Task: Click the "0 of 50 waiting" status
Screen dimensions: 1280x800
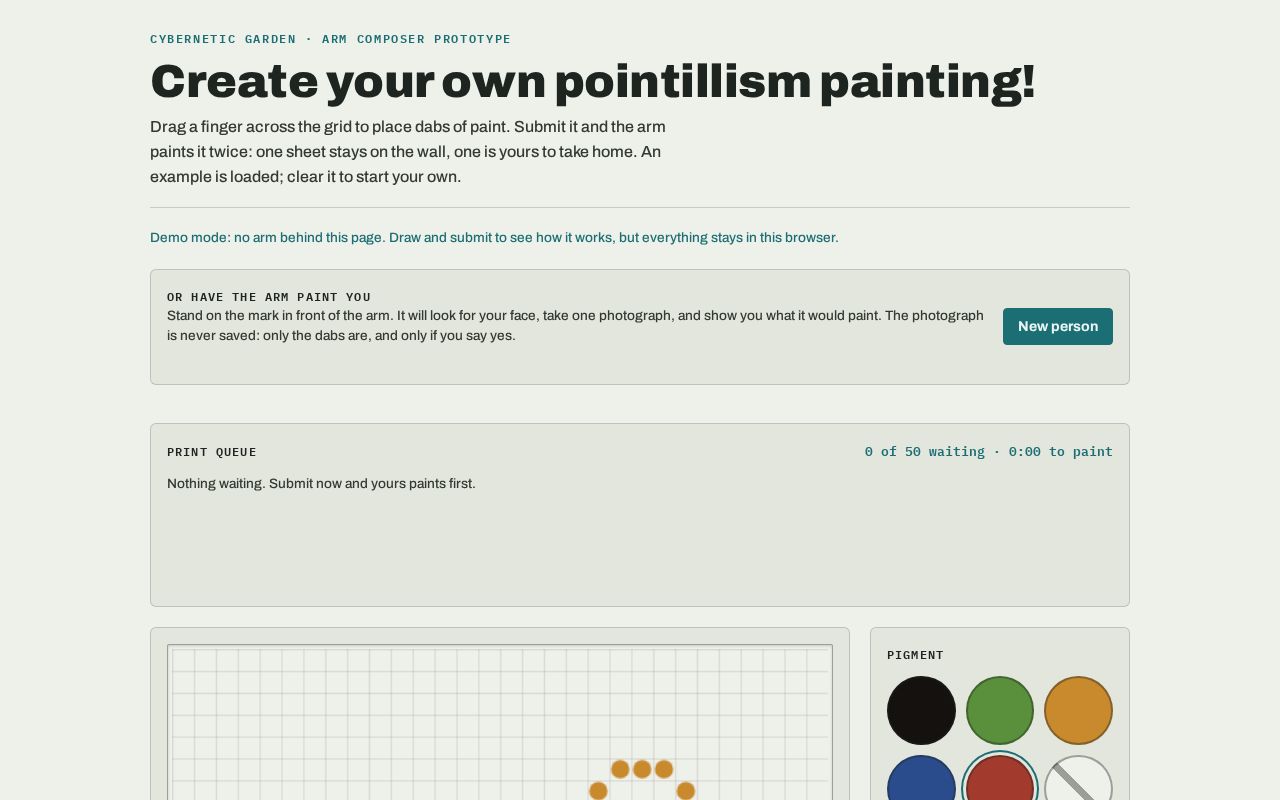Action: point(989,452)
